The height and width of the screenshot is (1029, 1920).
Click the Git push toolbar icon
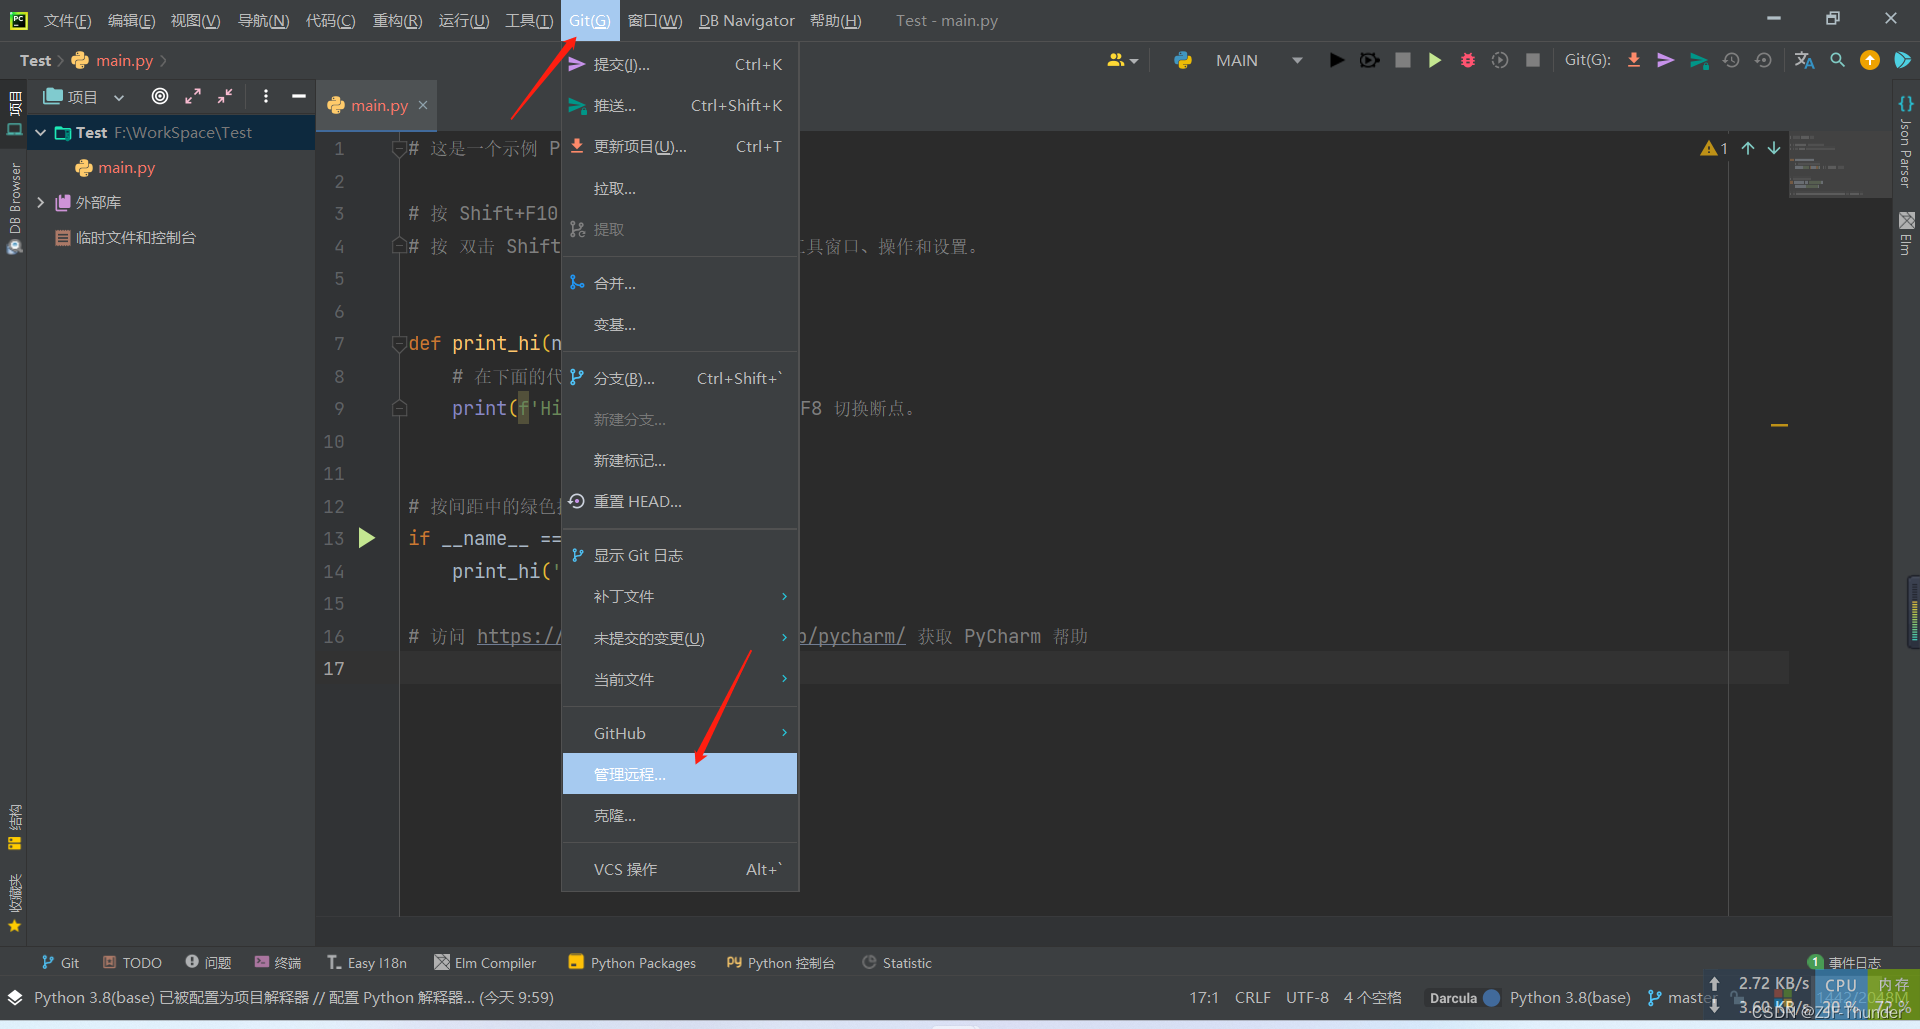pyautogui.click(x=1699, y=60)
